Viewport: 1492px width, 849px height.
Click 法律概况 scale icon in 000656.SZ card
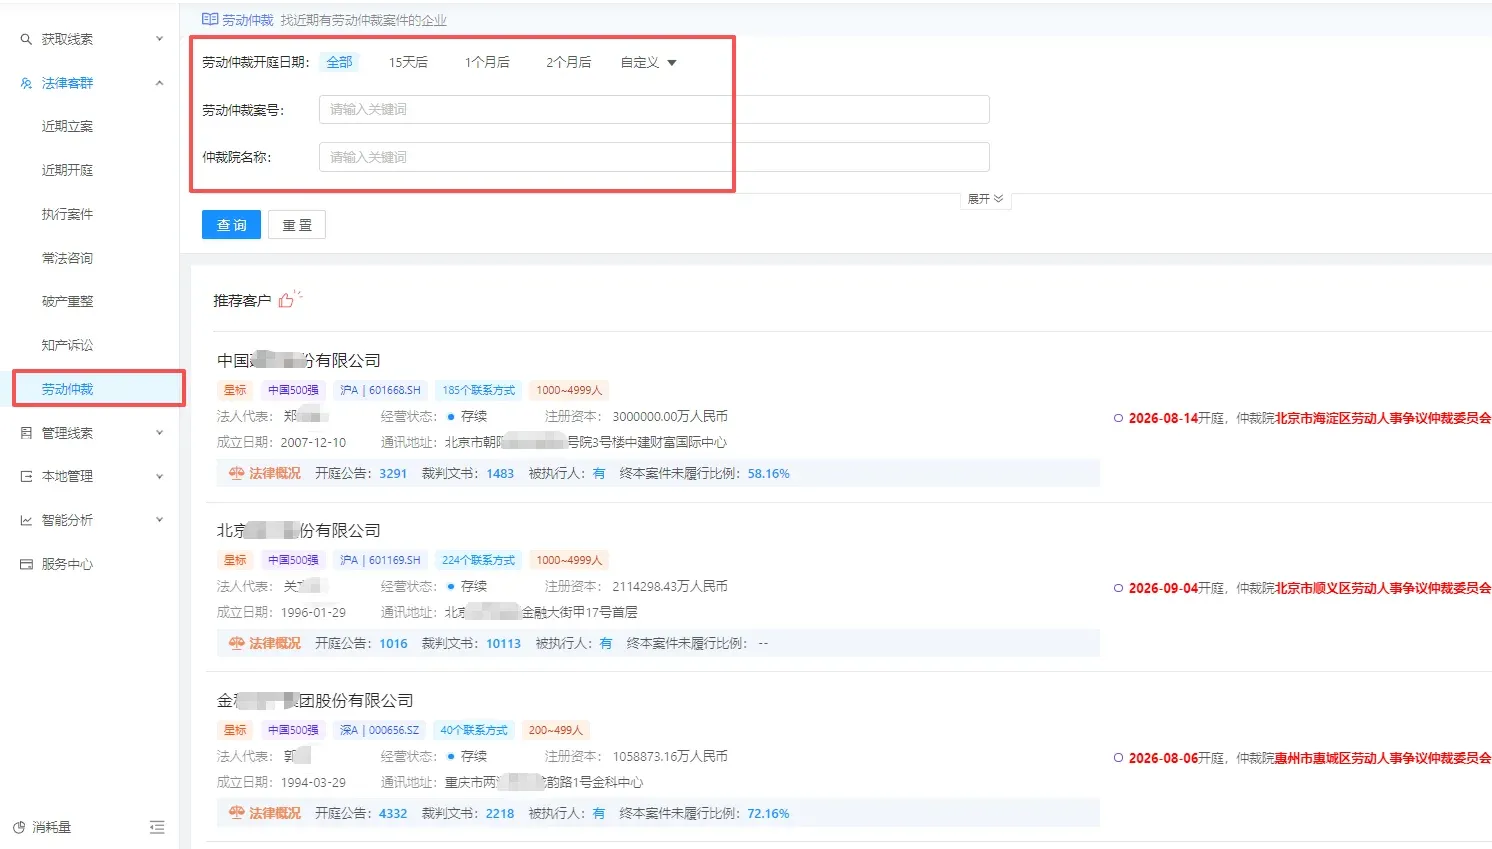237,813
